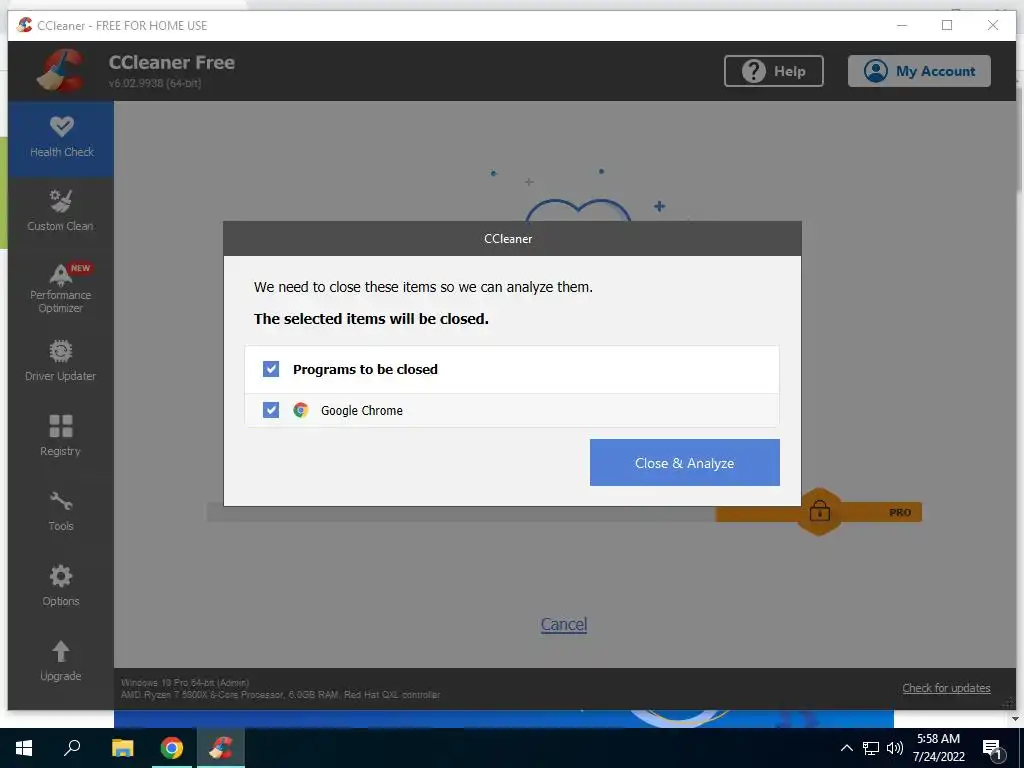
Task: Click the "Programs to be closed" heading
Action: [365, 369]
